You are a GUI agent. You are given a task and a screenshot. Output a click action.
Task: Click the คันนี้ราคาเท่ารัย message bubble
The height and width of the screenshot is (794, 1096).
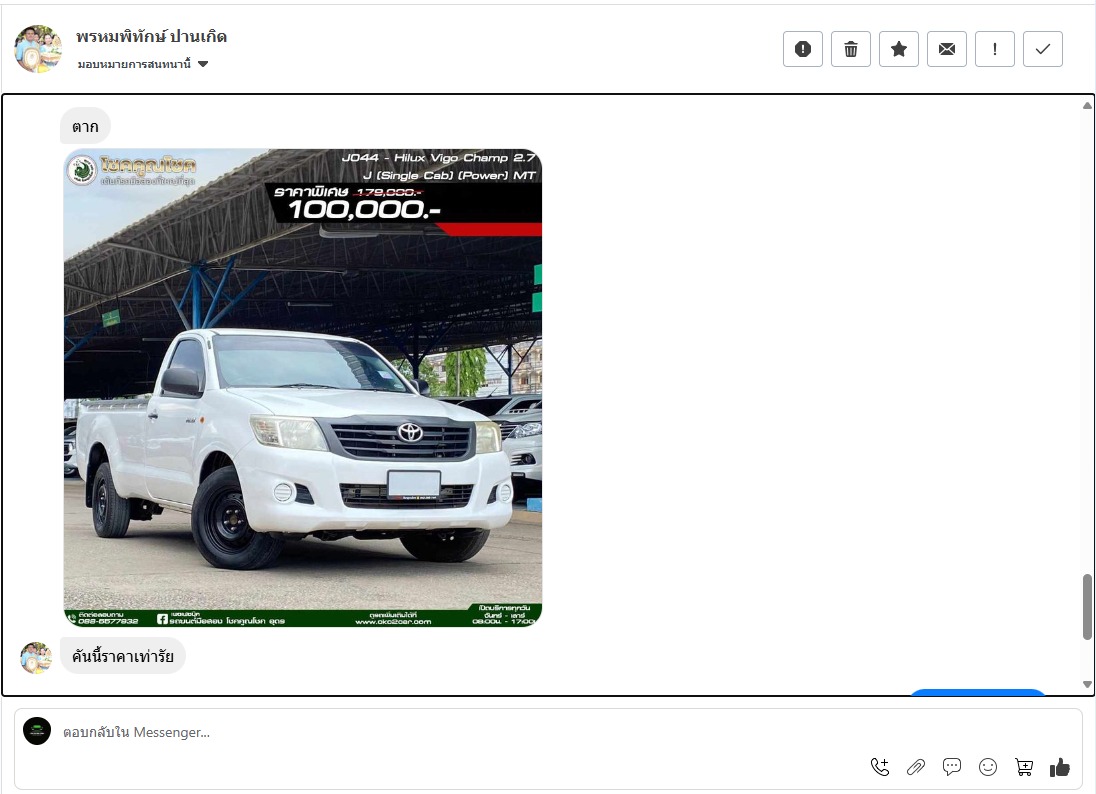[x=123, y=656]
